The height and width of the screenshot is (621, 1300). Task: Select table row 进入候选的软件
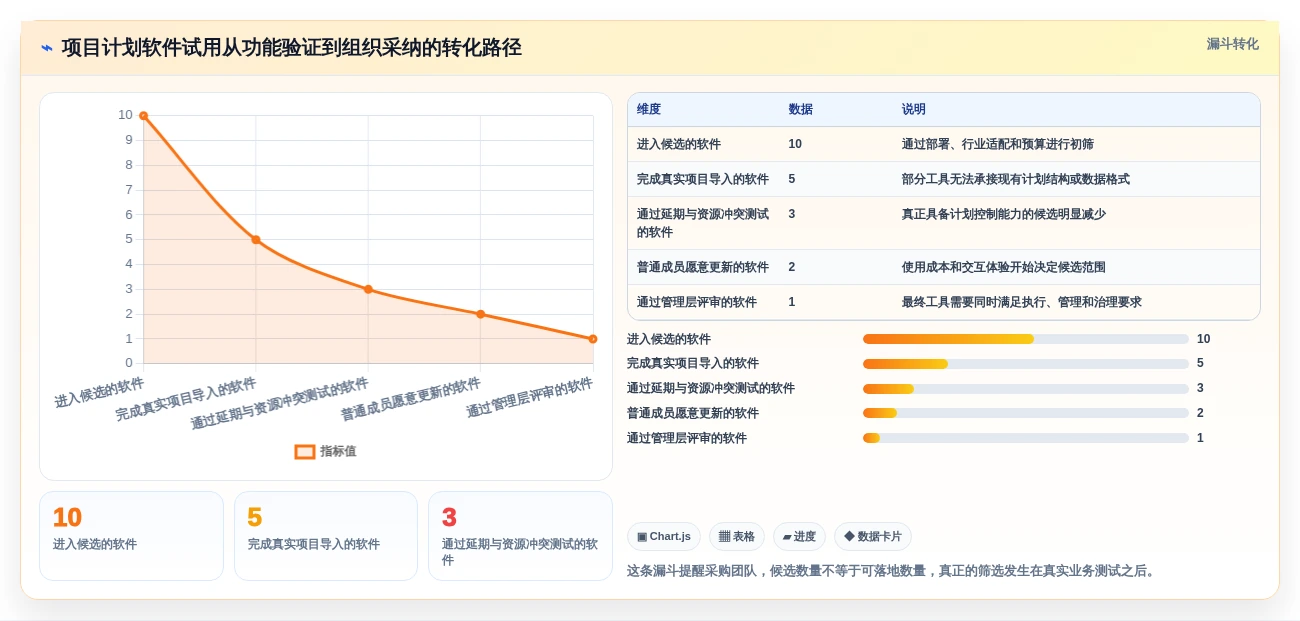click(943, 144)
